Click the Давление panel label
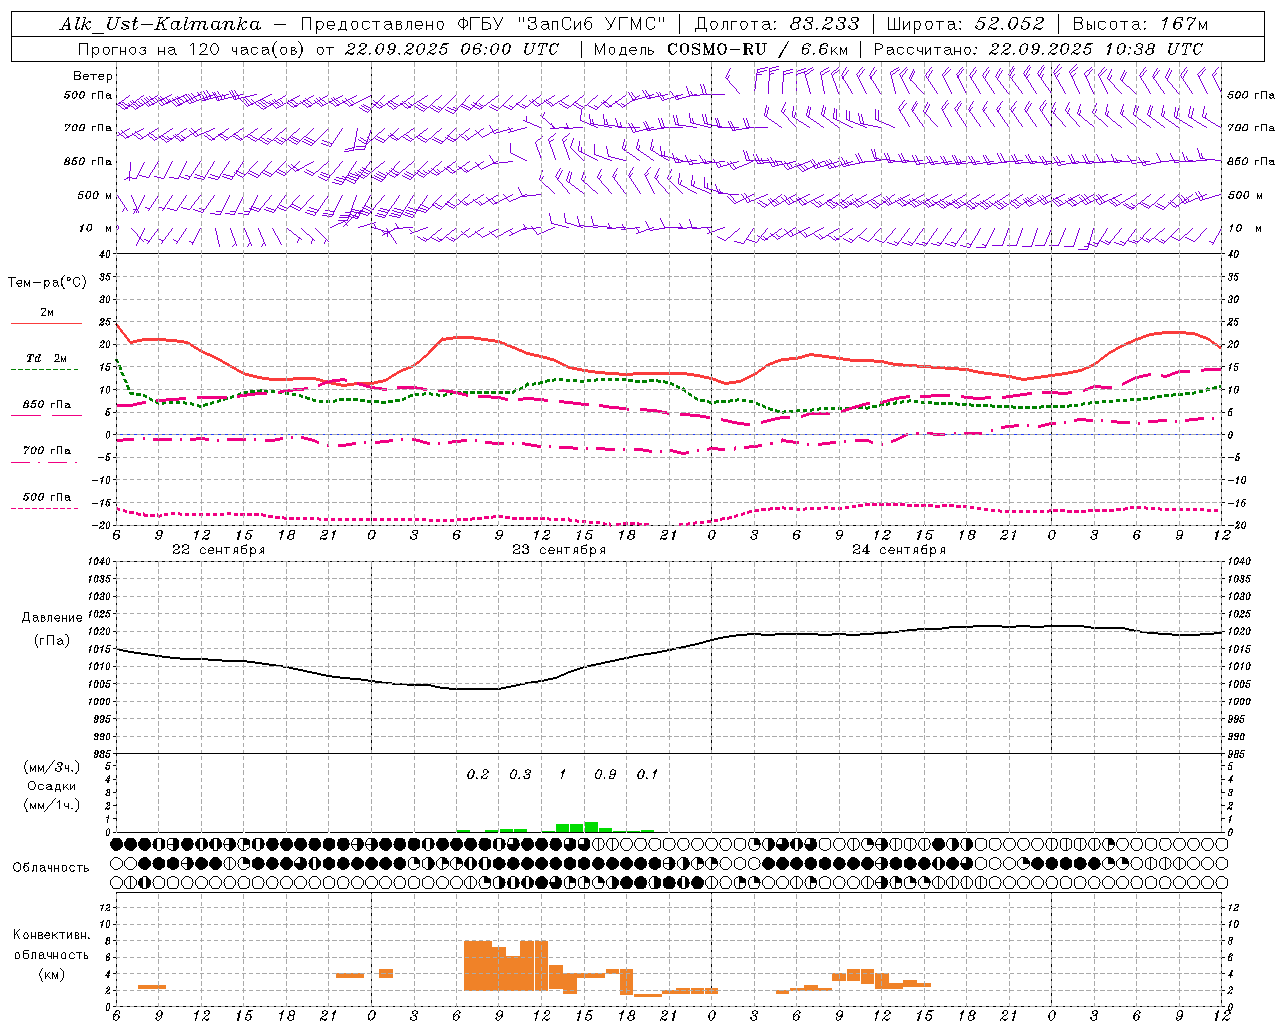Viewport: 1280px width, 1024px height. (52, 618)
